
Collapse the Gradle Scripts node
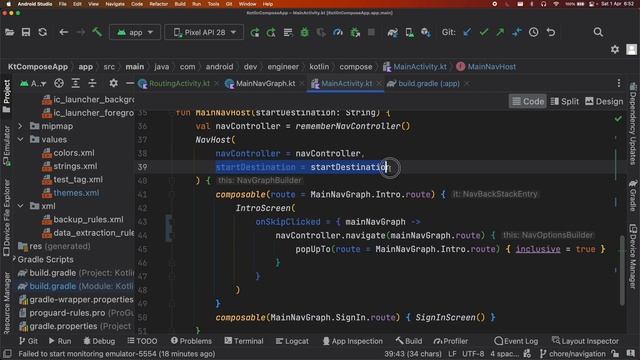(x=14, y=259)
